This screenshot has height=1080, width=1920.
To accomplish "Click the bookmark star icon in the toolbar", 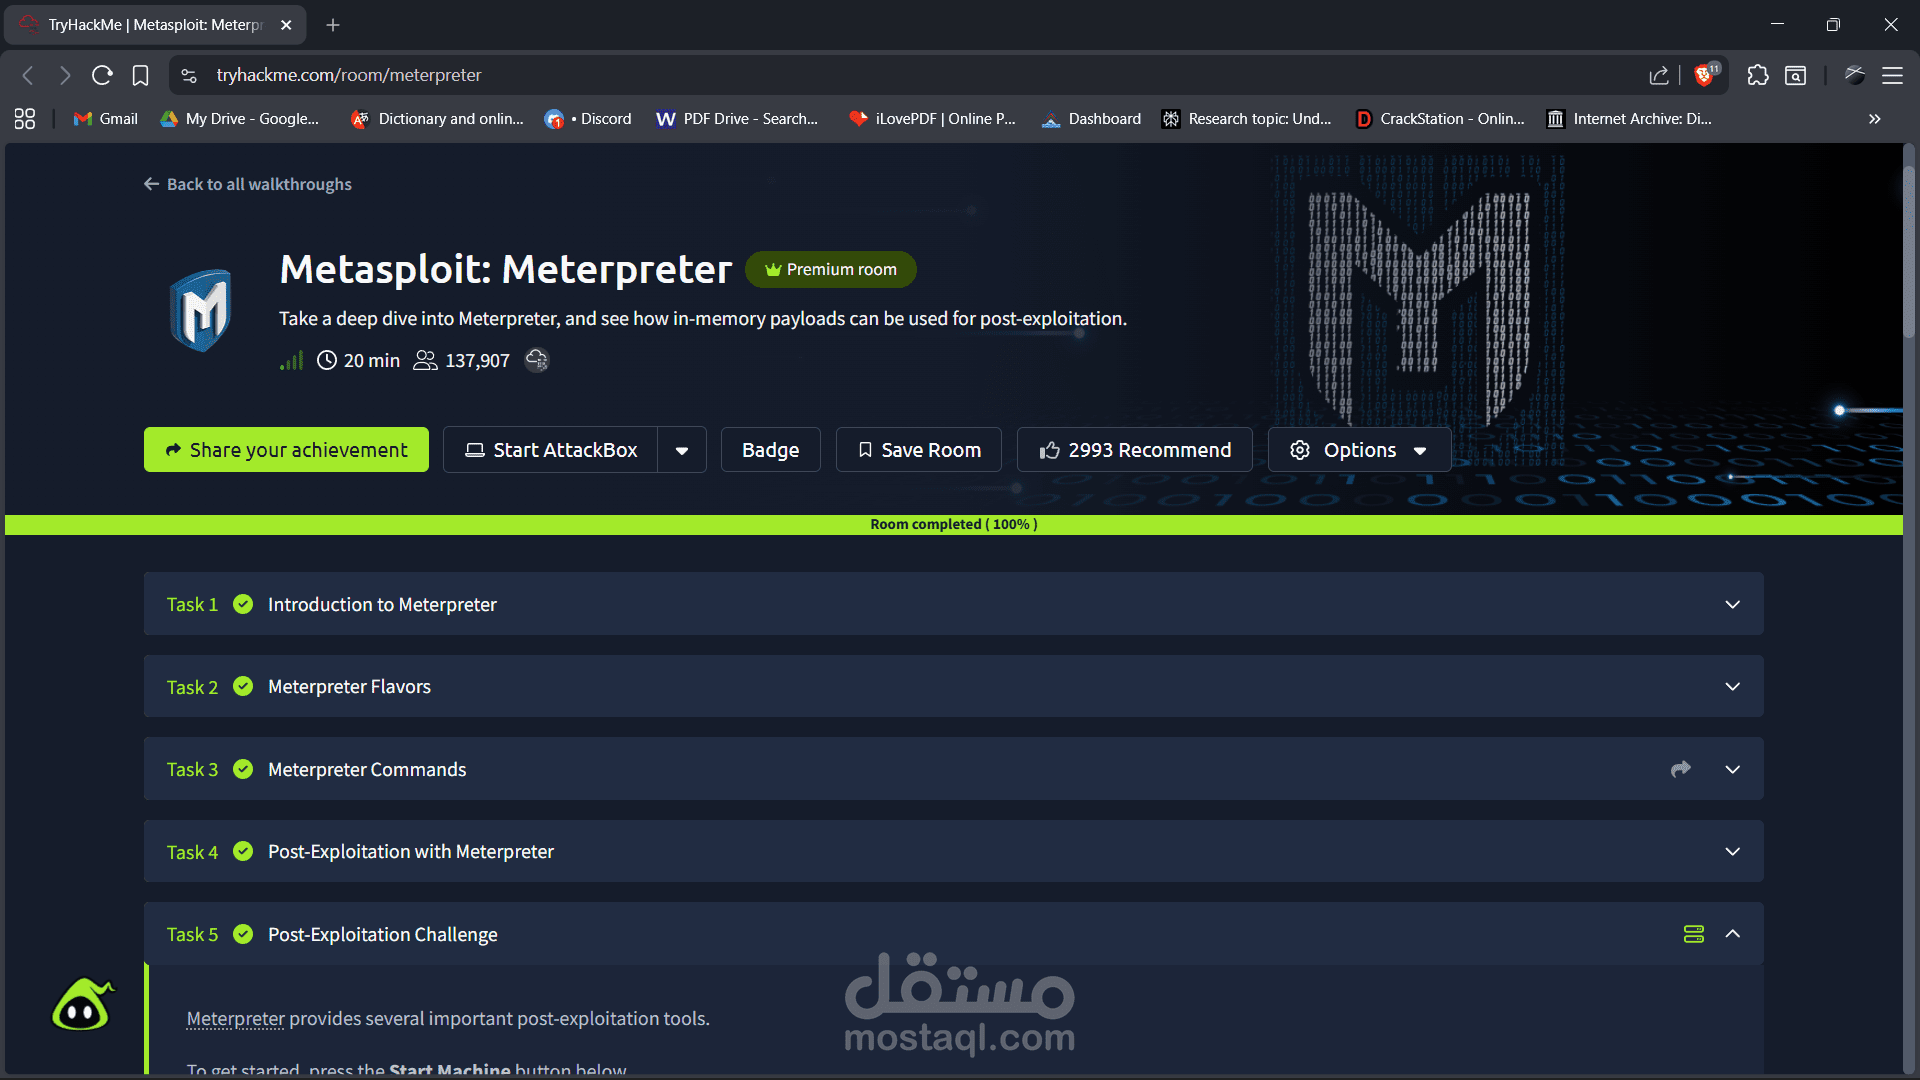I will [x=140, y=75].
